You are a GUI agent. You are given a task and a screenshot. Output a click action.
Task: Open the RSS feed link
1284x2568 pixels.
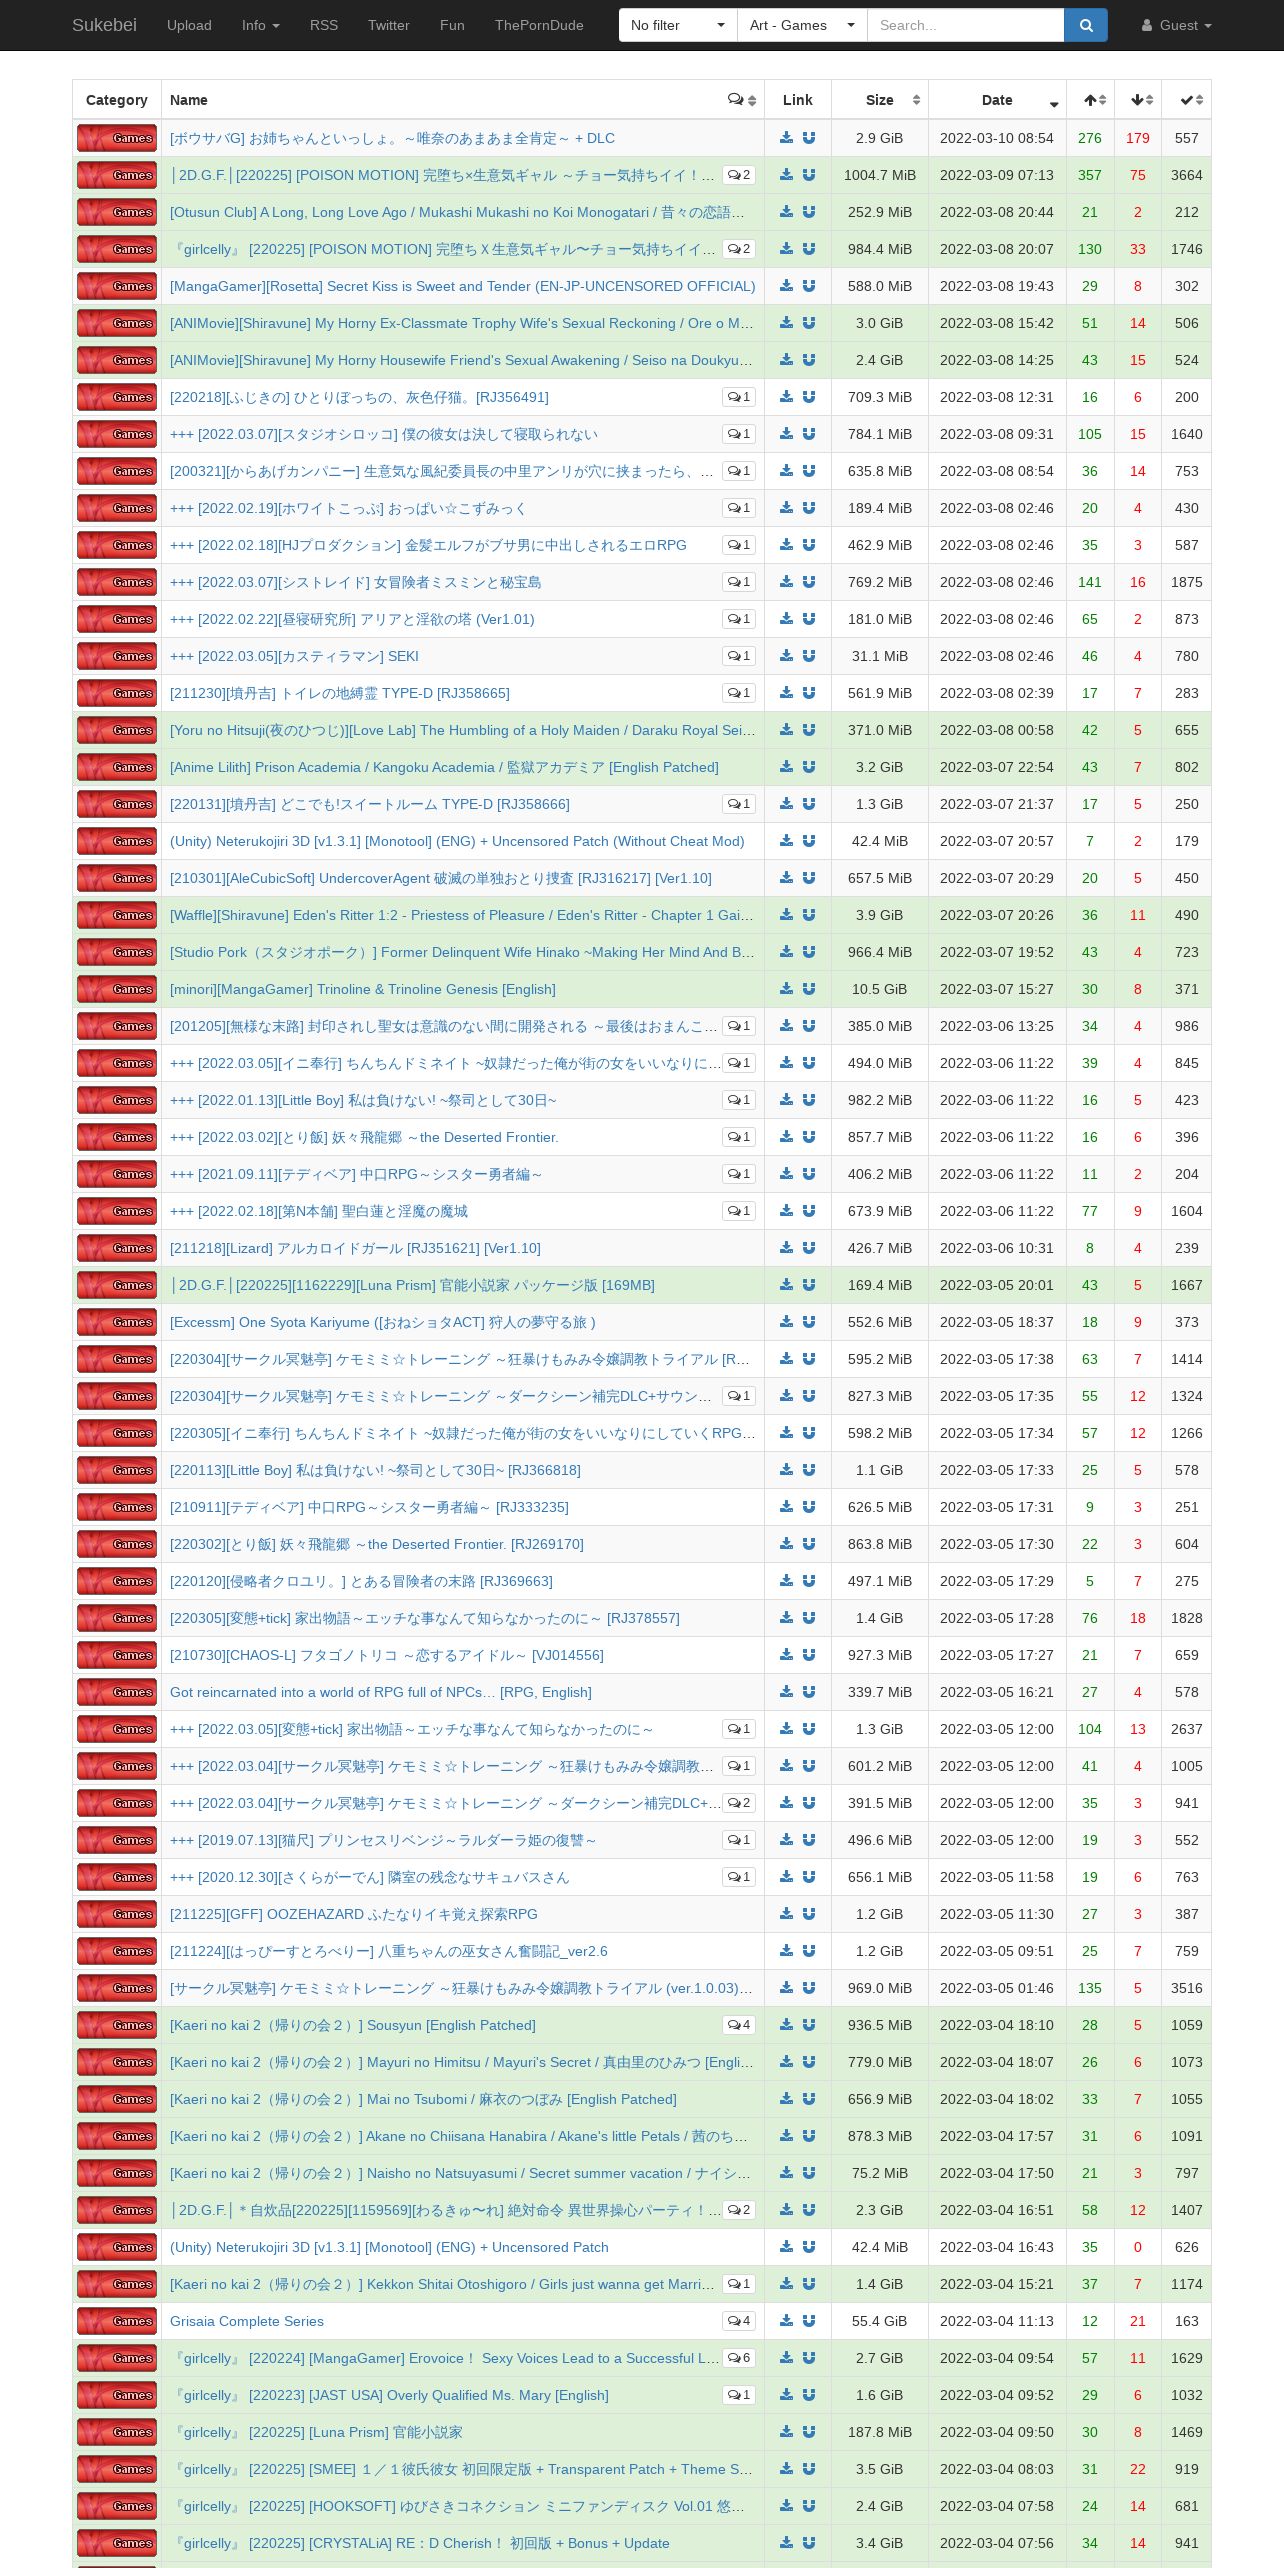(x=324, y=25)
